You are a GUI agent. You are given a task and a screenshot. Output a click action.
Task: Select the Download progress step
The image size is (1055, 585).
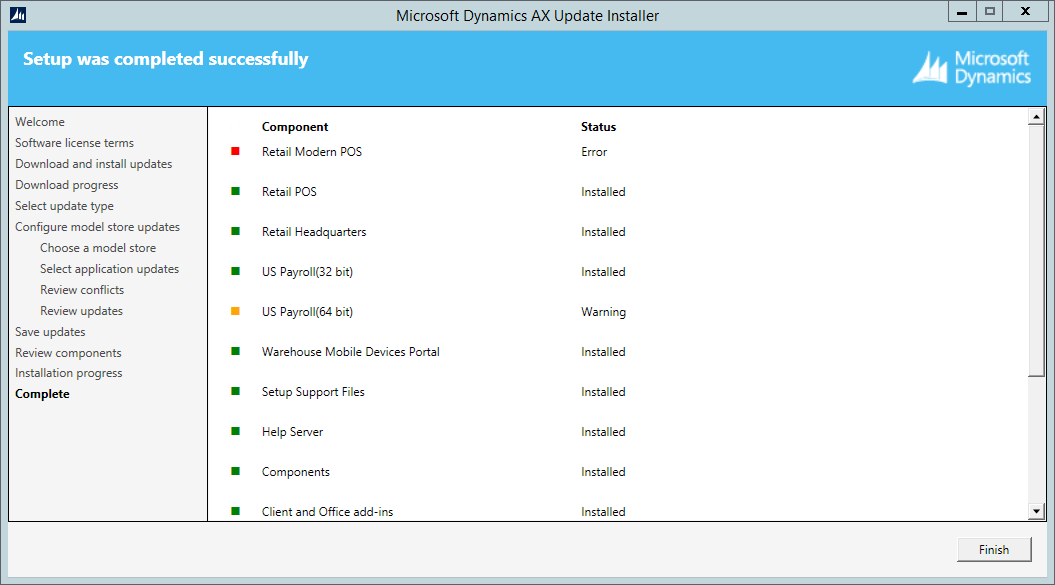[x=67, y=184]
